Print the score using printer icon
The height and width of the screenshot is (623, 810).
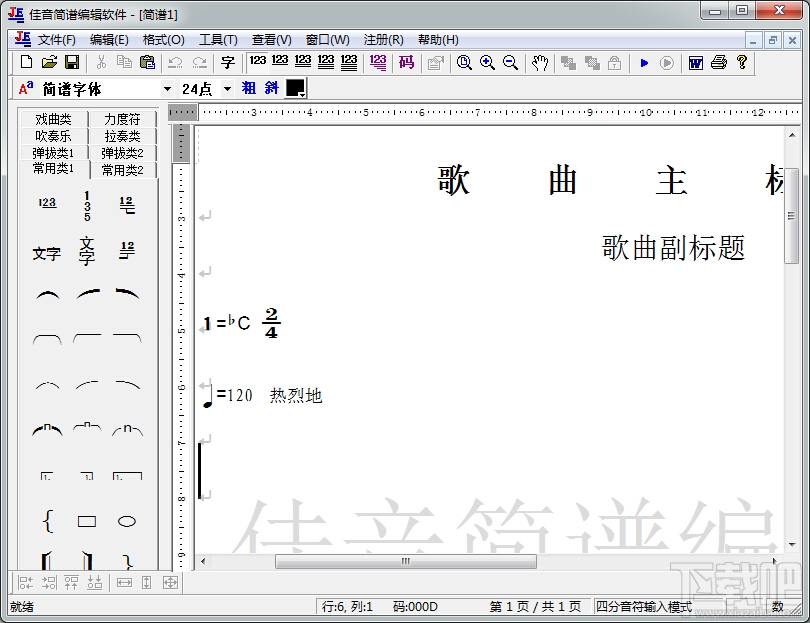pyautogui.click(x=719, y=63)
